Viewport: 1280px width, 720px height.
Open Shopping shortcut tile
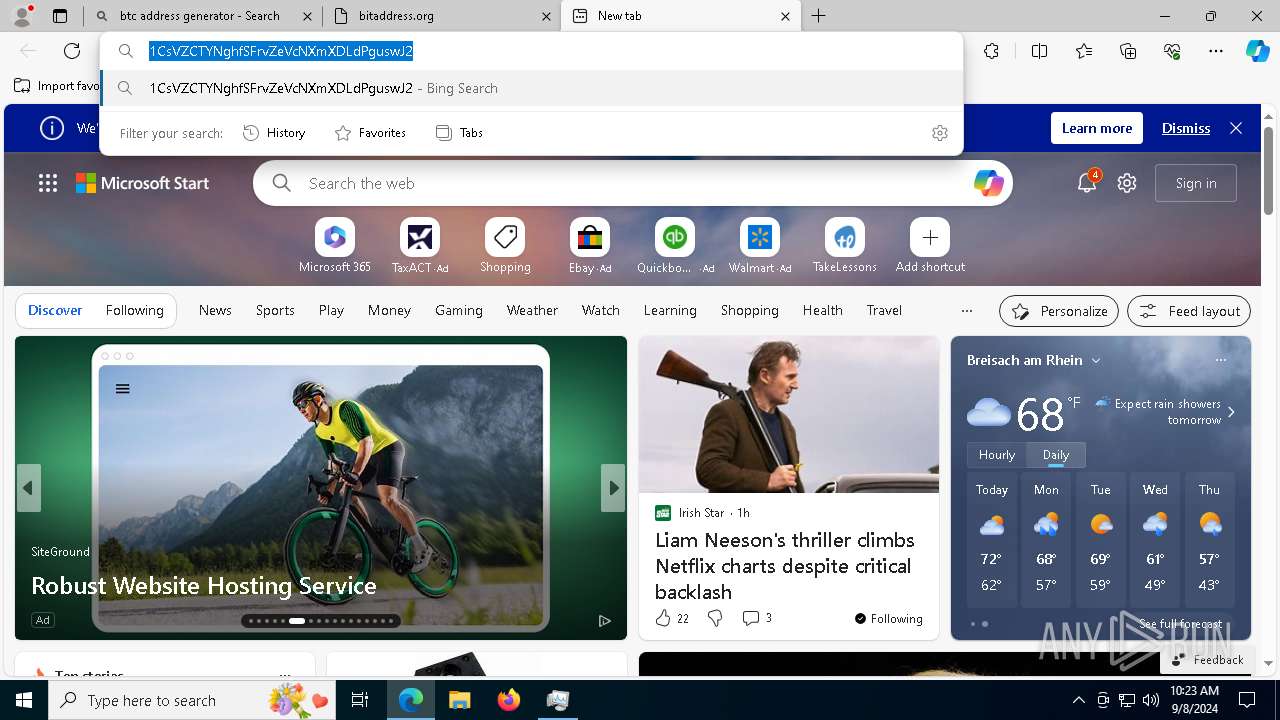tap(505, 246)
